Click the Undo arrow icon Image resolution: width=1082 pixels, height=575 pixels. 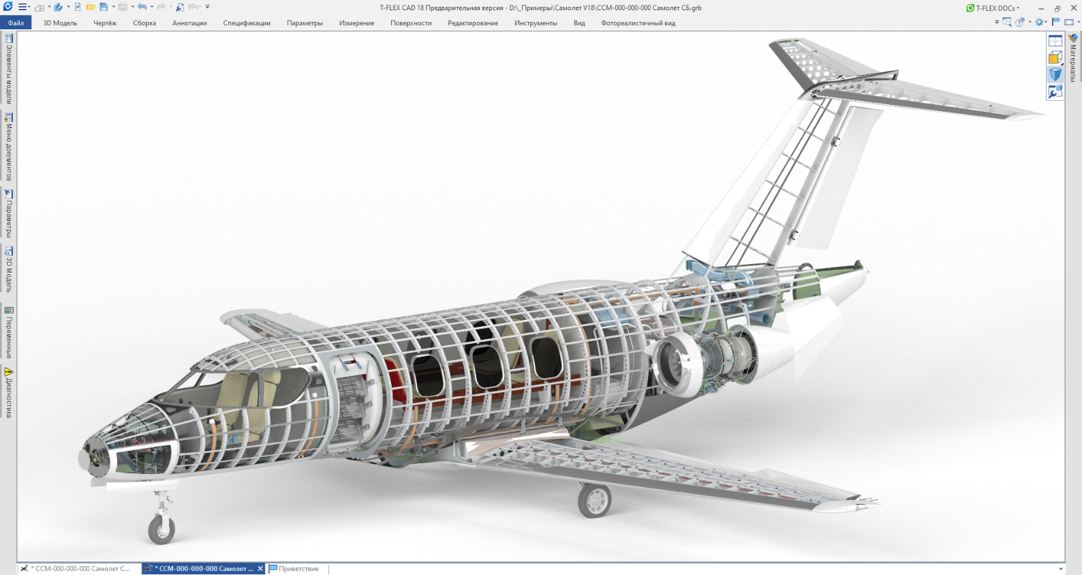point(142,7)
